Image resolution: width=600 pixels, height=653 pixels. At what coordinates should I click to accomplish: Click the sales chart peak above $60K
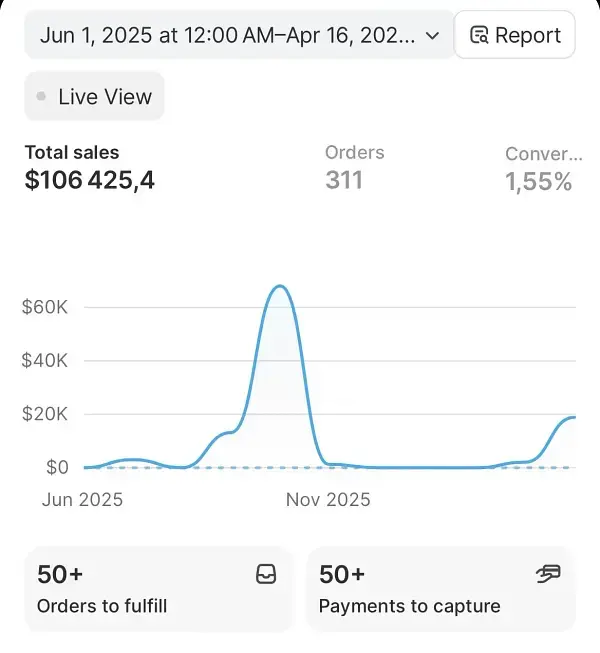281,287
